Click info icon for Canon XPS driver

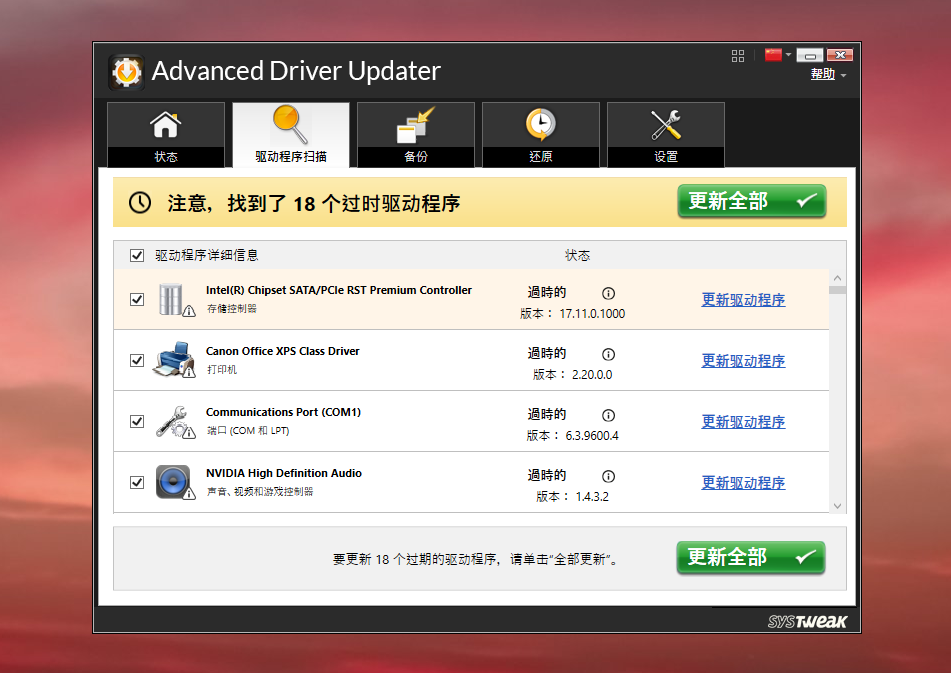608,354
